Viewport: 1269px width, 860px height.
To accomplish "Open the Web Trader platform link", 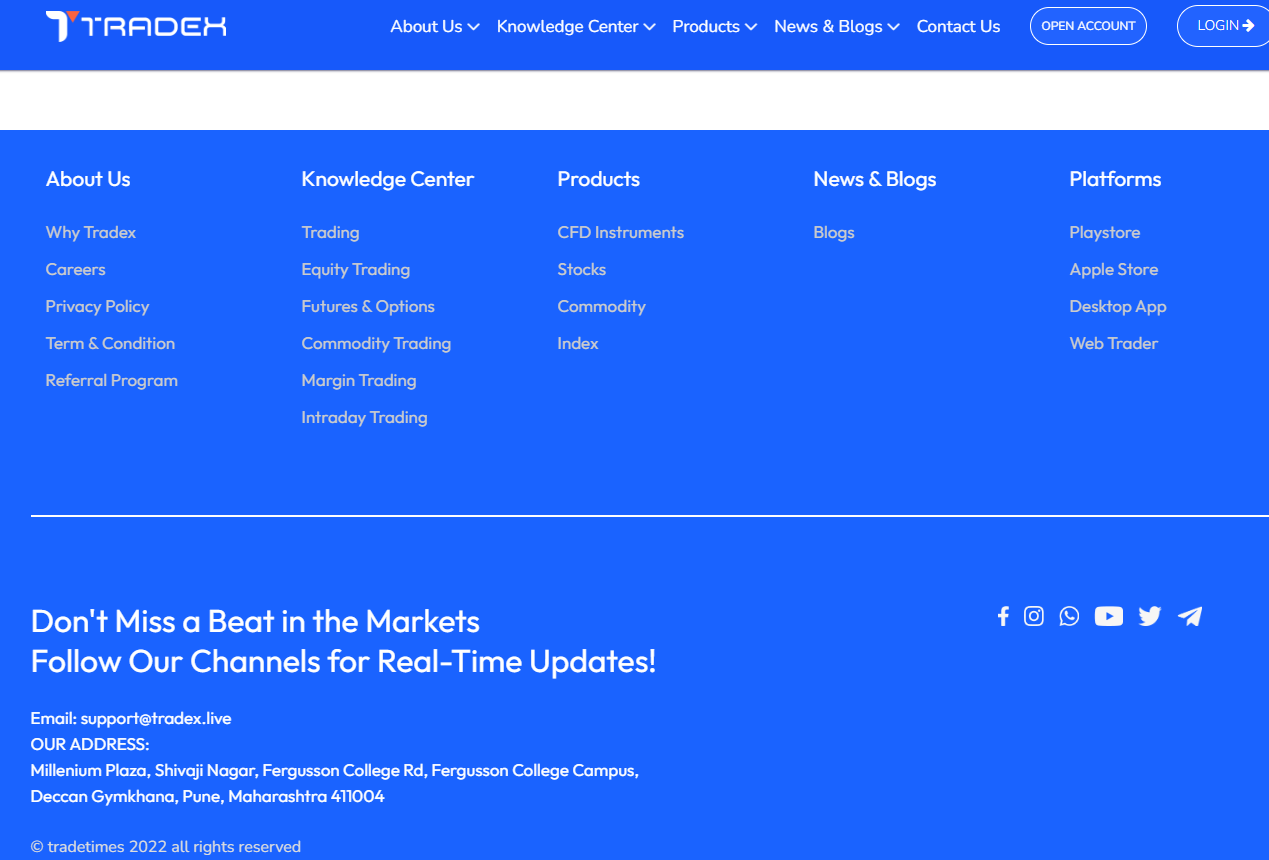I will pos(1114,343).
